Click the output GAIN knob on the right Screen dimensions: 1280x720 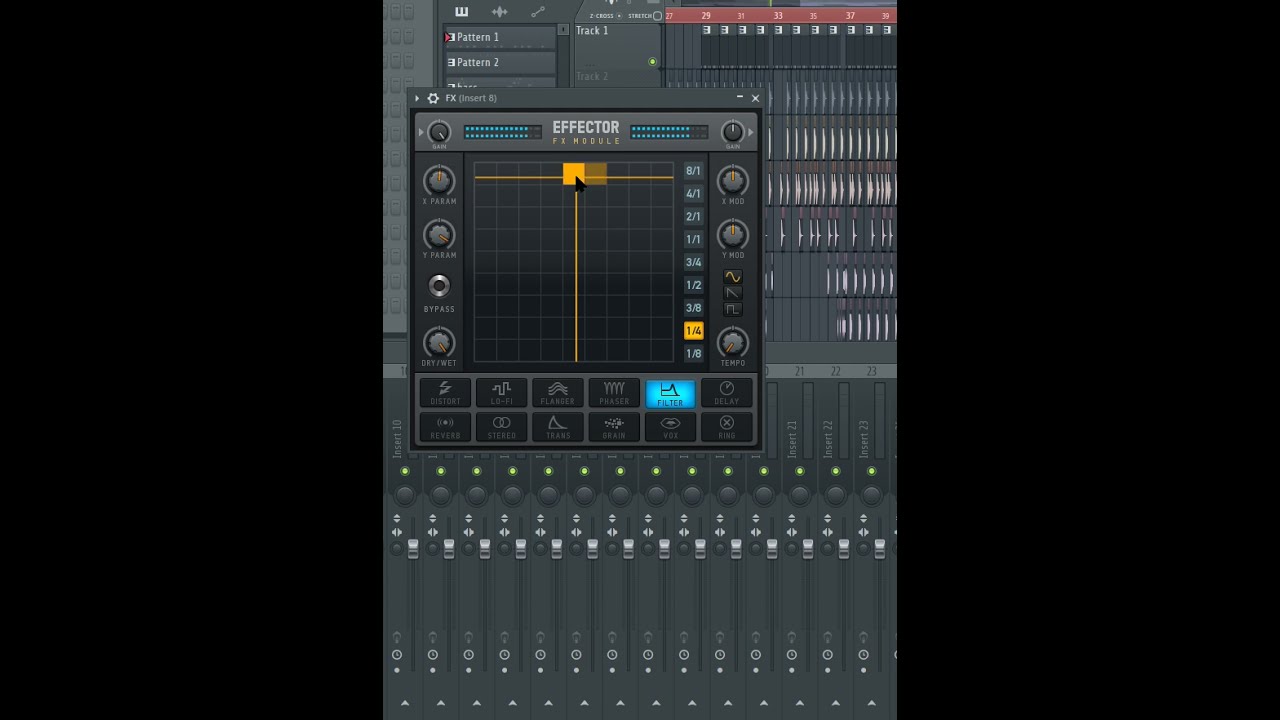[x=733, y=132]
